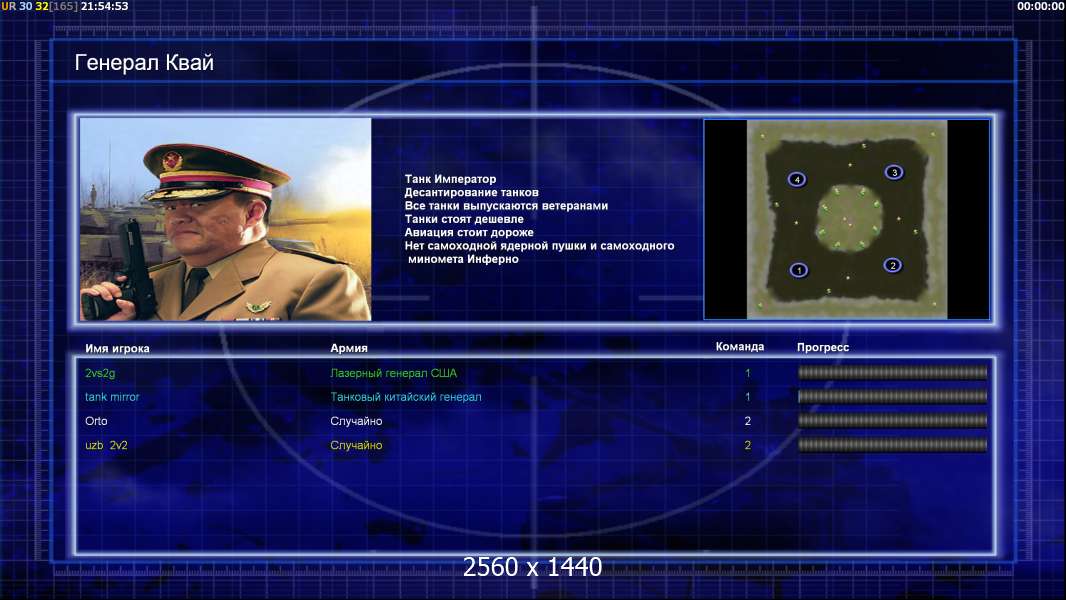
Task: Click the progress bar for player Orto
Action: 892,421
